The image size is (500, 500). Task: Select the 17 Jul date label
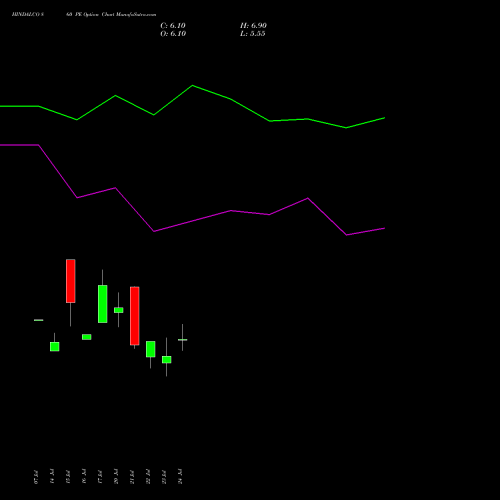(100, 476)
